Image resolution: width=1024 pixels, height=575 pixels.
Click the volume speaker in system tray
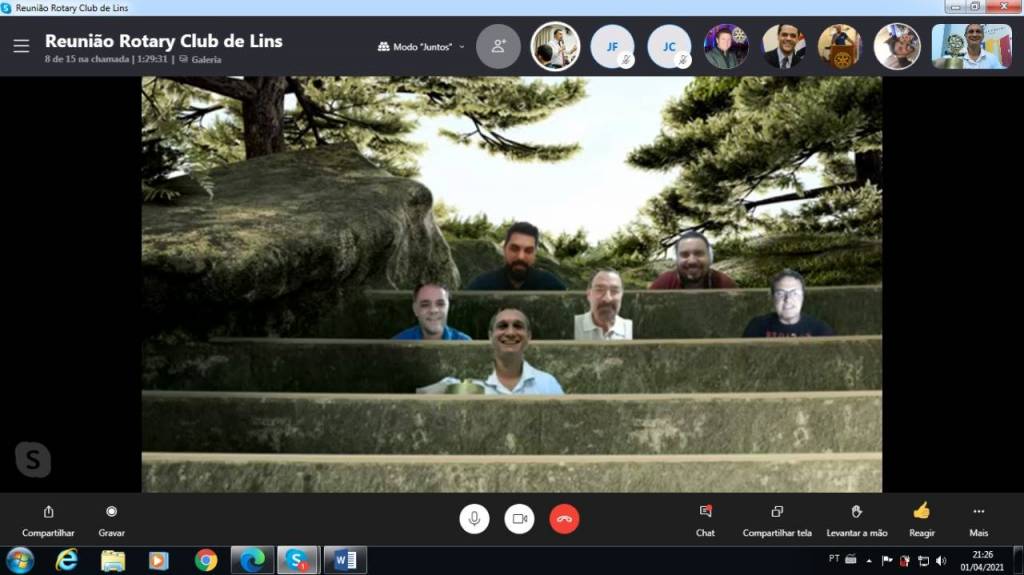pyautogui.click(x=940, y=560)
